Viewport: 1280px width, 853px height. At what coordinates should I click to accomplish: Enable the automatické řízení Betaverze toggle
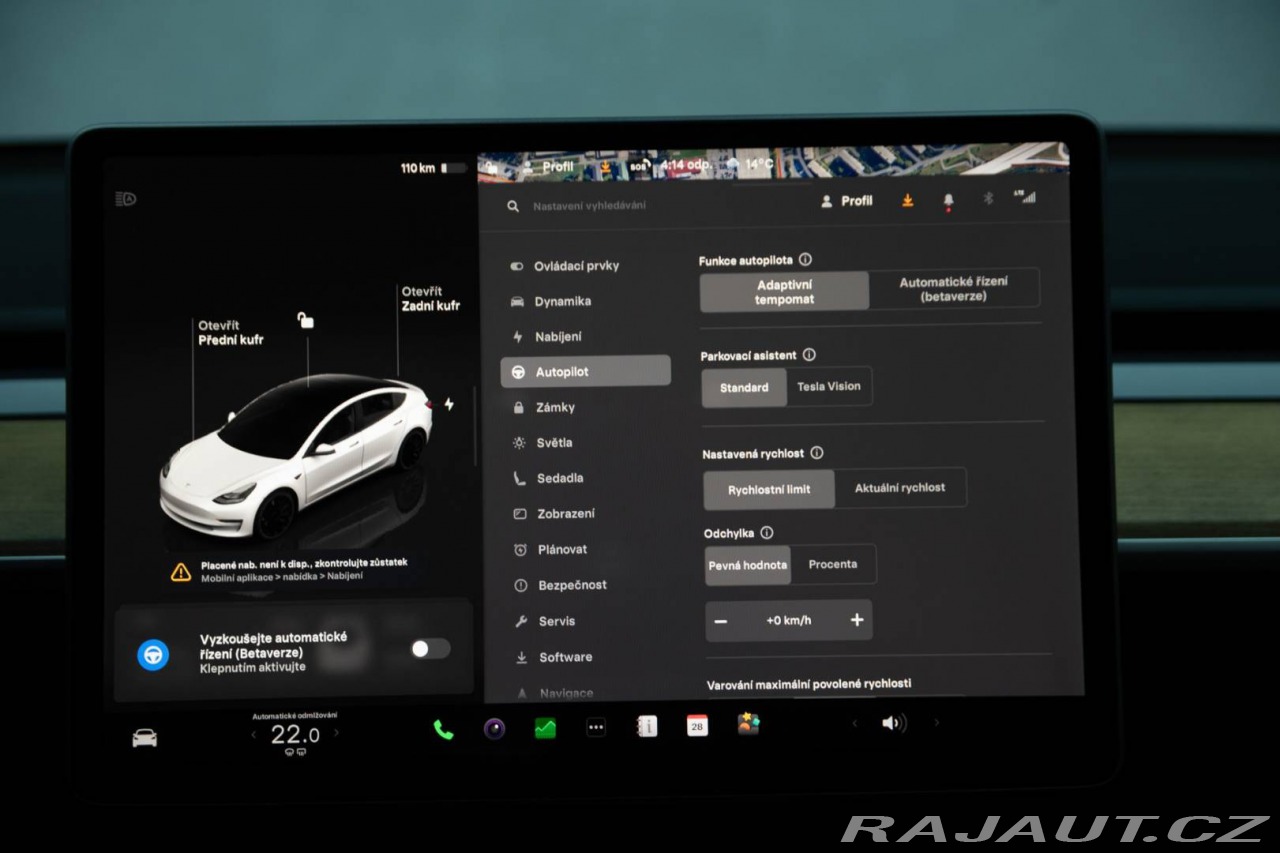[430, 649]
